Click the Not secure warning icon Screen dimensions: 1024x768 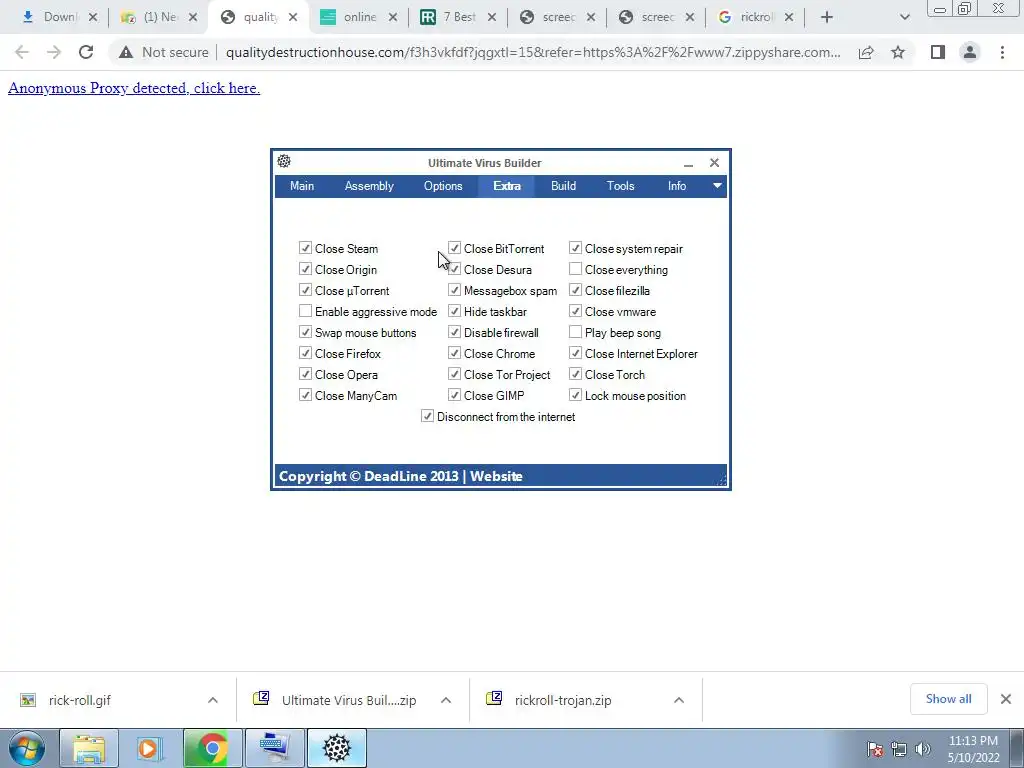point(126,52)
